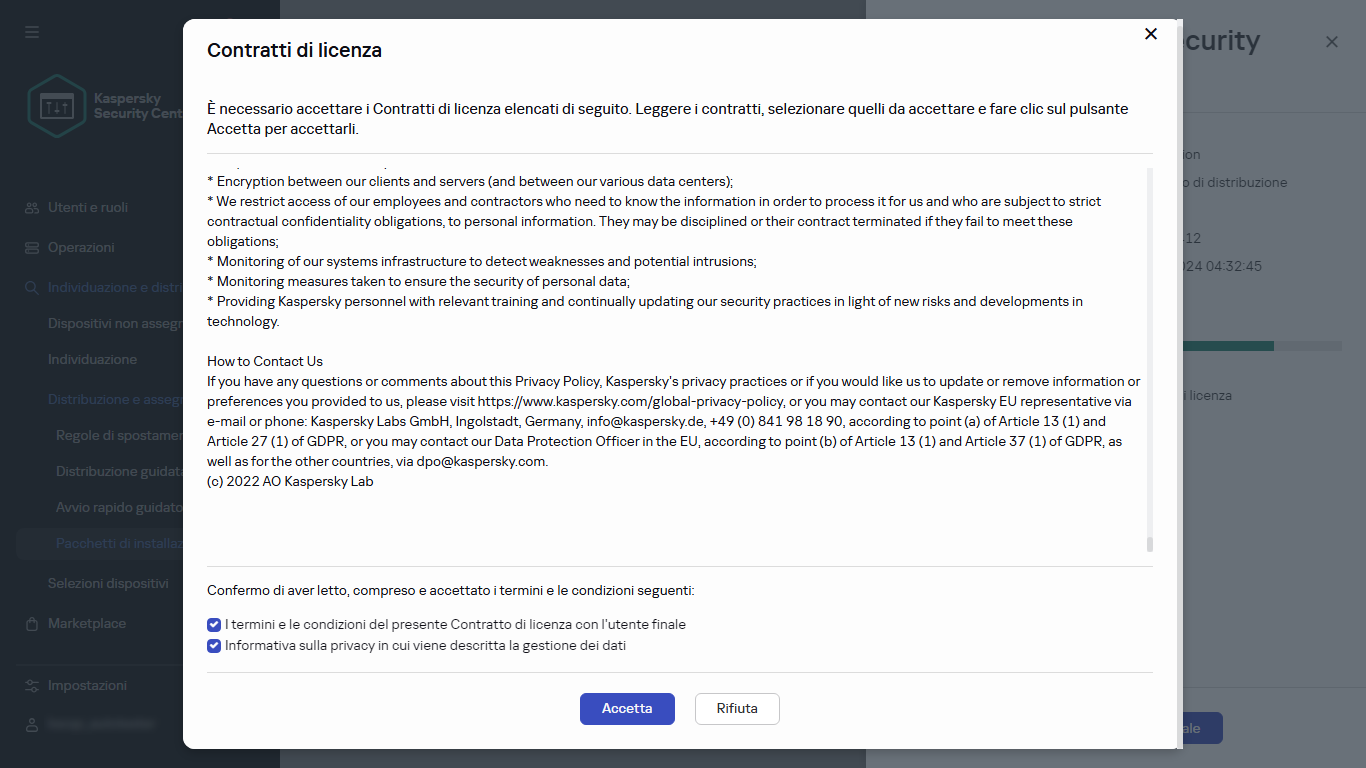Viewport: 1366px width, 768px height.
Task: Click the Individuazione magnifier icon
Action: [x=32, y=288]
